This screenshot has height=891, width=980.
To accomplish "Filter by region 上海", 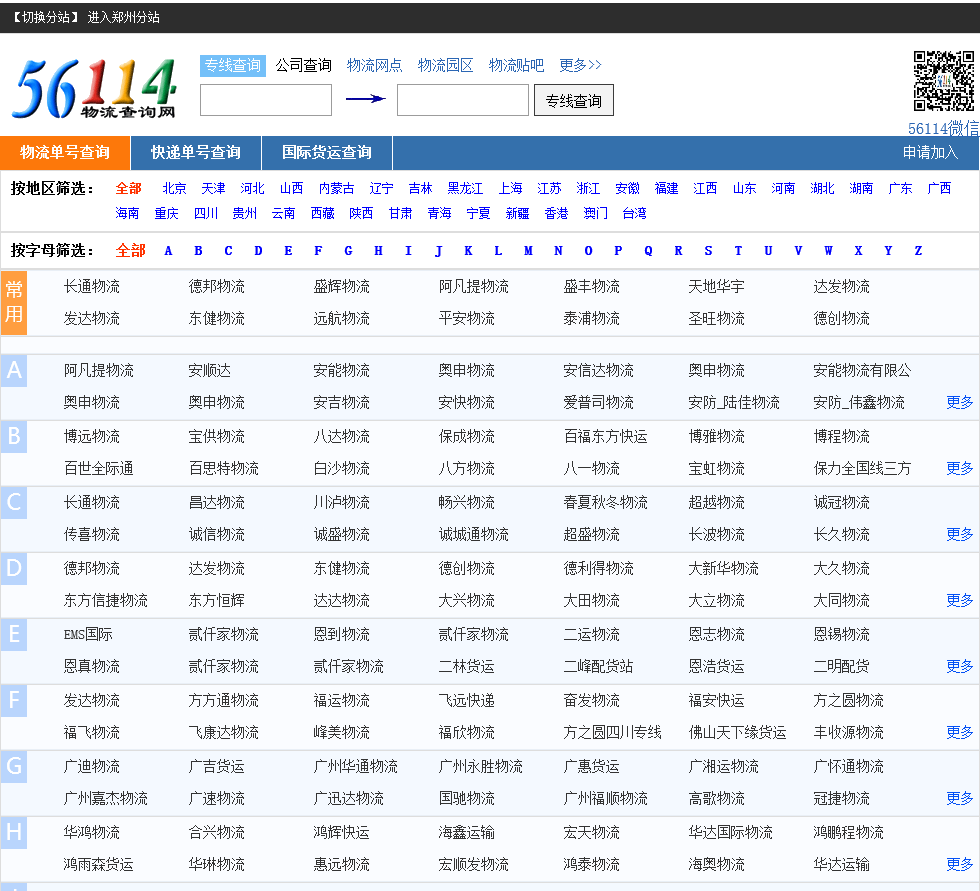I will 511,188.
